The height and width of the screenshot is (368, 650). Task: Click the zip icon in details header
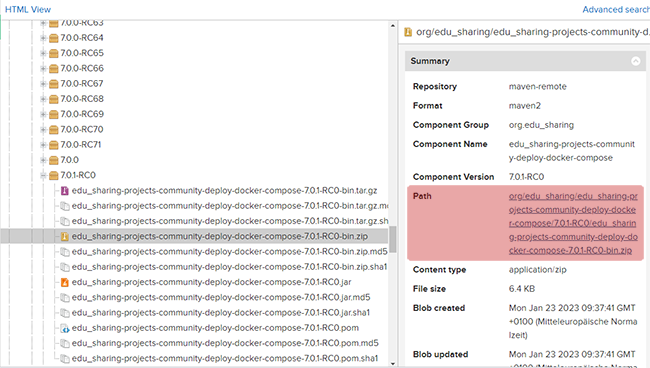click(x=408, y=32)
